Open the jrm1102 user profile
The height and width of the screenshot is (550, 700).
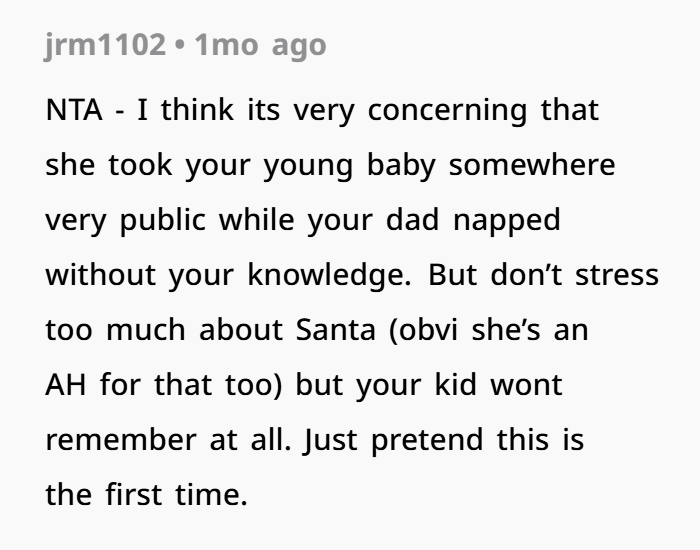point(103,46)
